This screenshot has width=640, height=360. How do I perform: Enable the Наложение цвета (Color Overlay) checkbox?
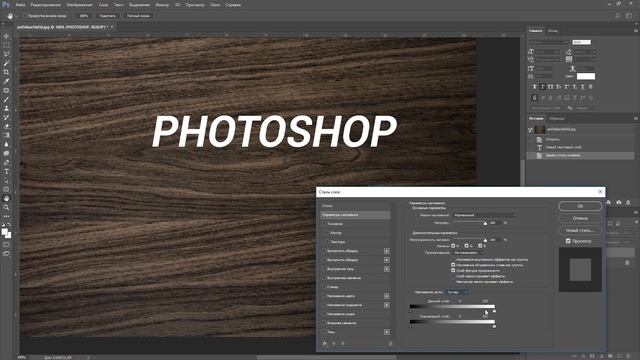(x=324, y=296)
